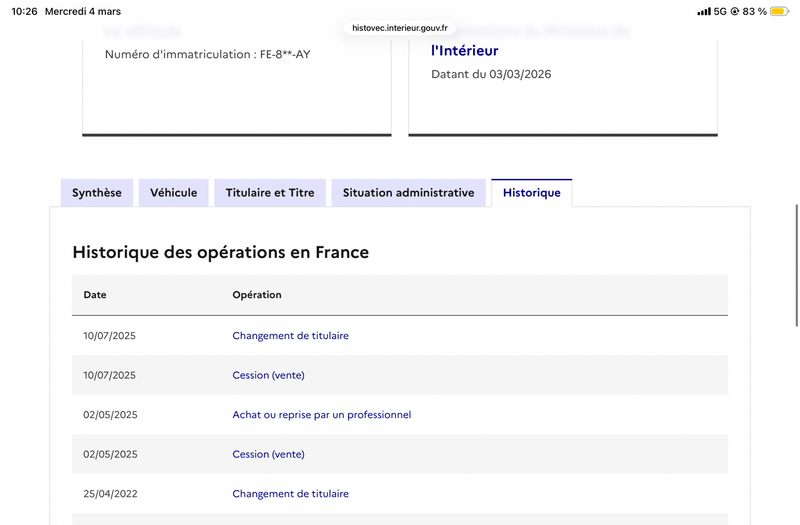Switch to the Véhicule tab
This screenshot has width=800, height=525.
tap(173, 193)
